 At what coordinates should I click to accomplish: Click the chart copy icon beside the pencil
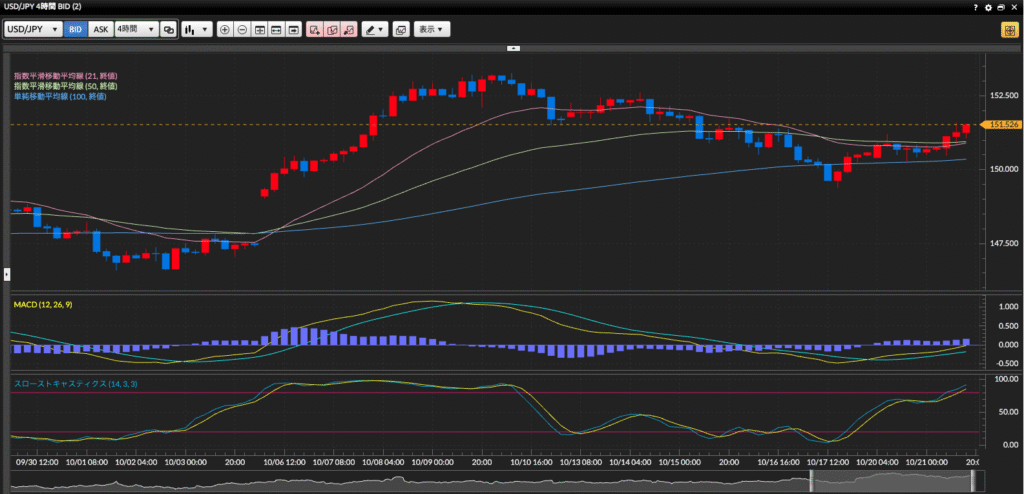401,30
